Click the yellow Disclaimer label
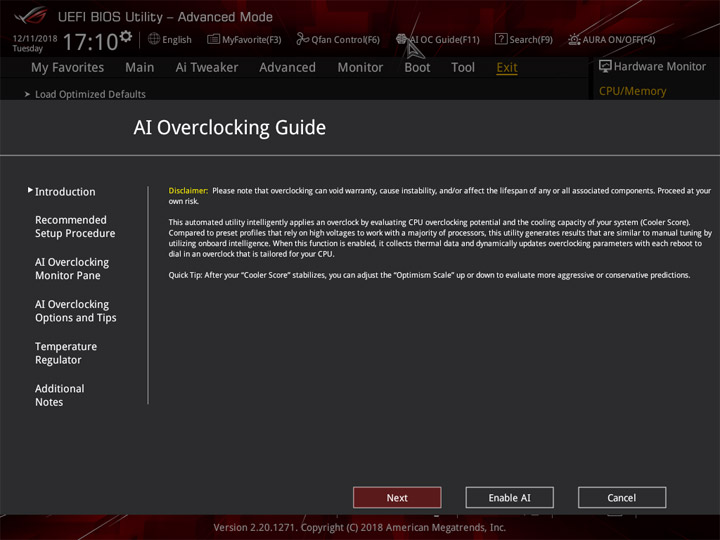Viewport: 720px width, 540px height. (188, 191)
